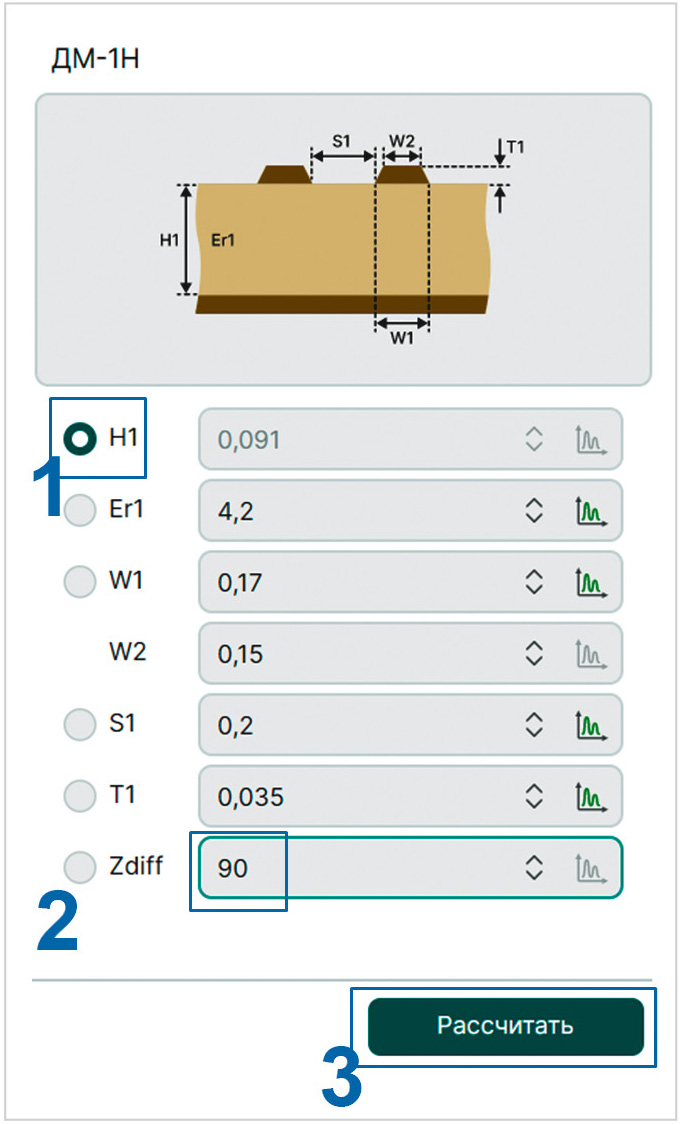680x1125 pixels.
Task: Click the microstrip cross-section diagram
Action: [344, 240]
